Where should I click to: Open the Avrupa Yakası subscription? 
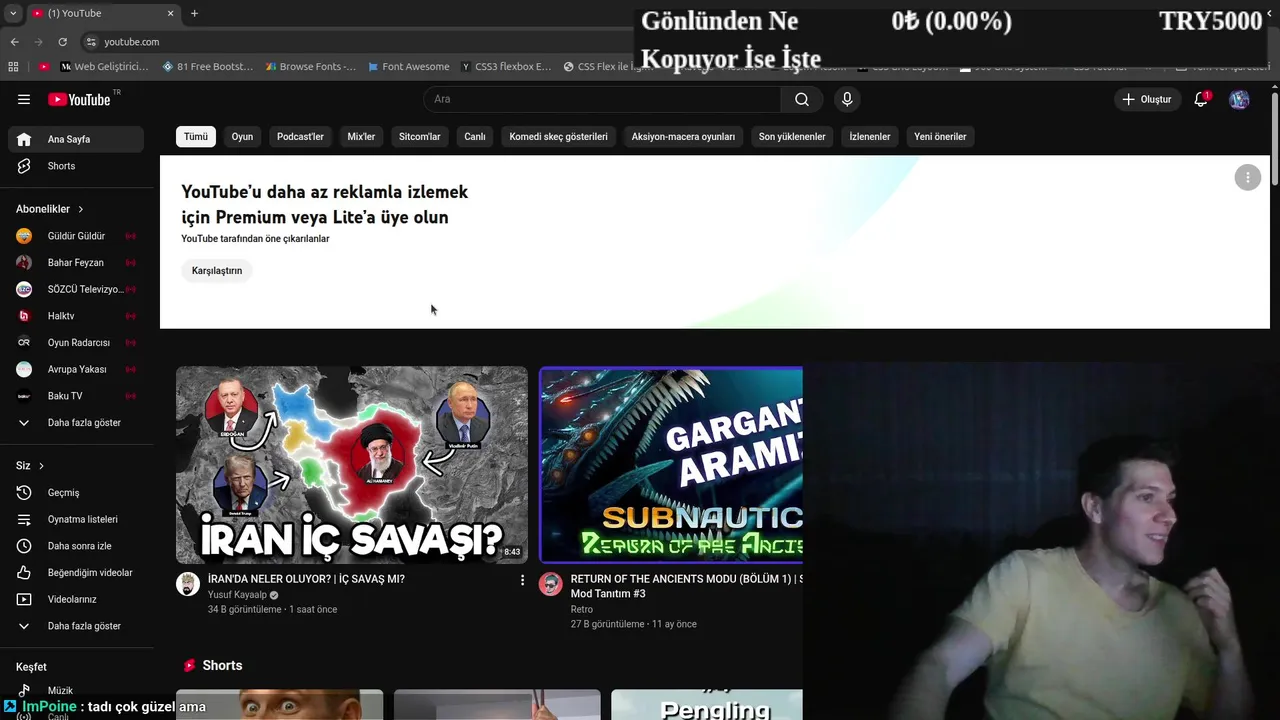[76, 369]
